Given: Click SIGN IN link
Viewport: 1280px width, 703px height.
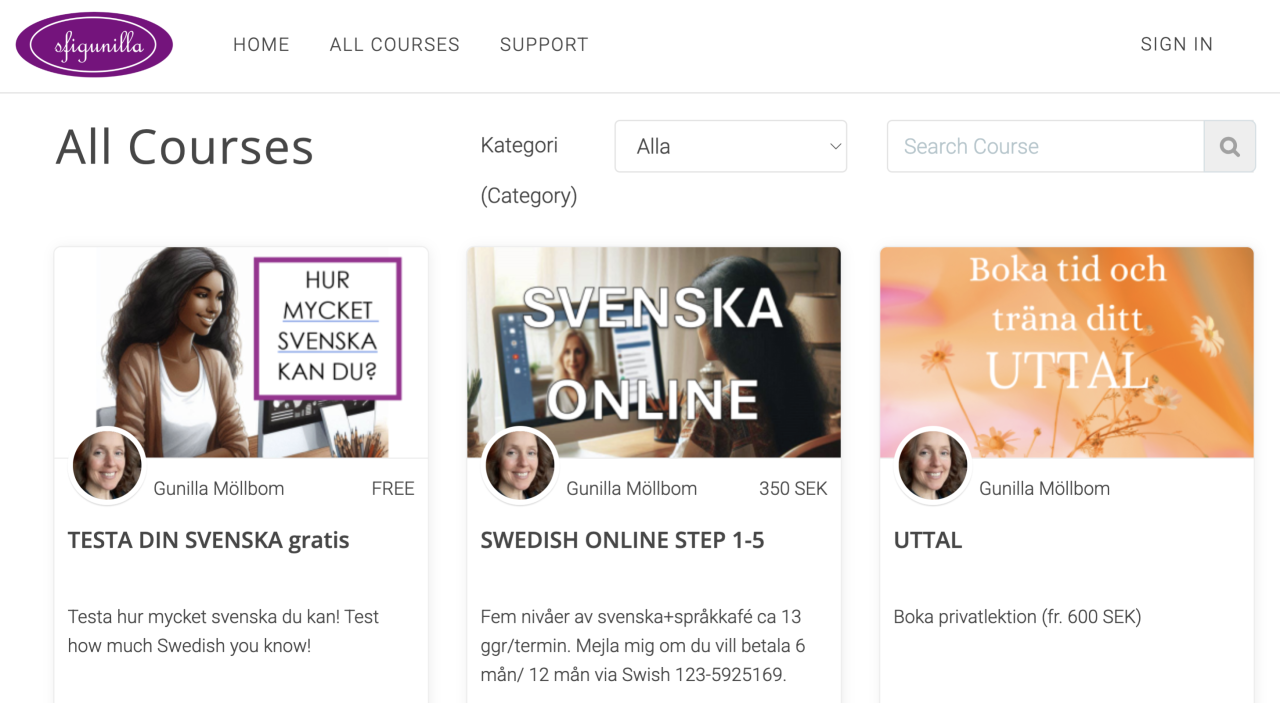Looking at the screenshot, I should point(1176,45).
